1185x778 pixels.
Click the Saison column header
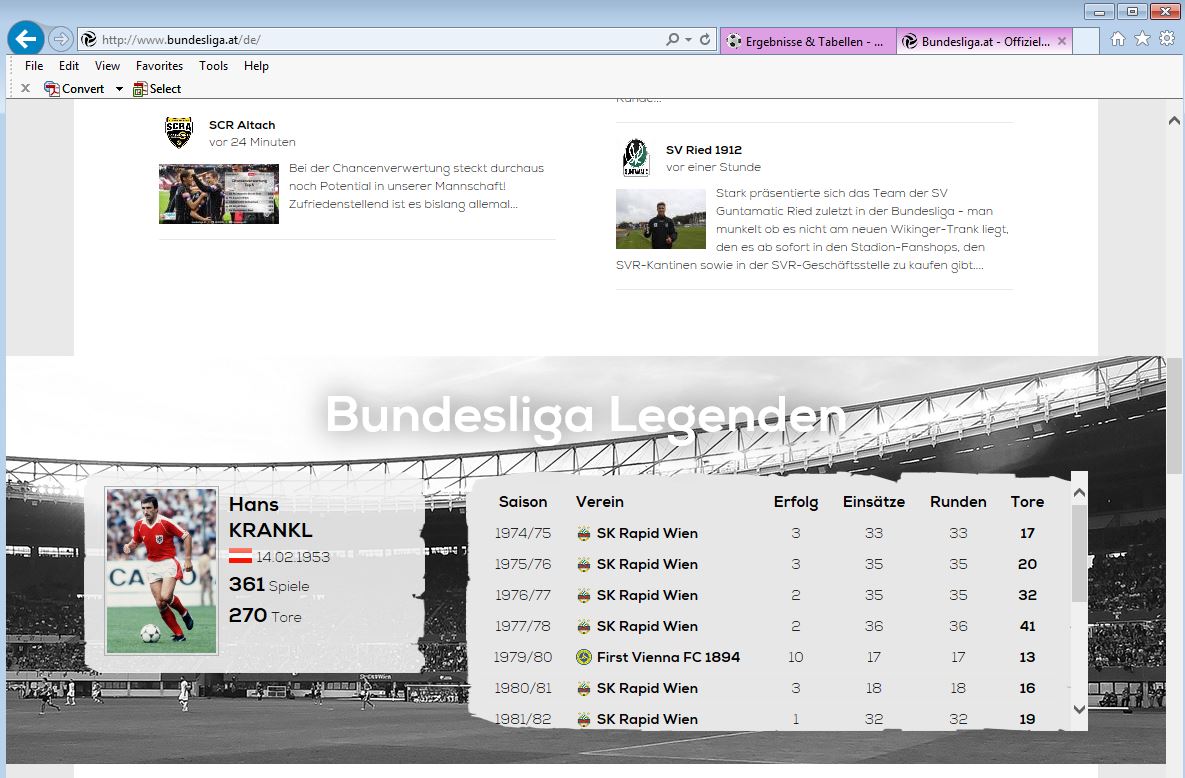[x=523, y=502]
